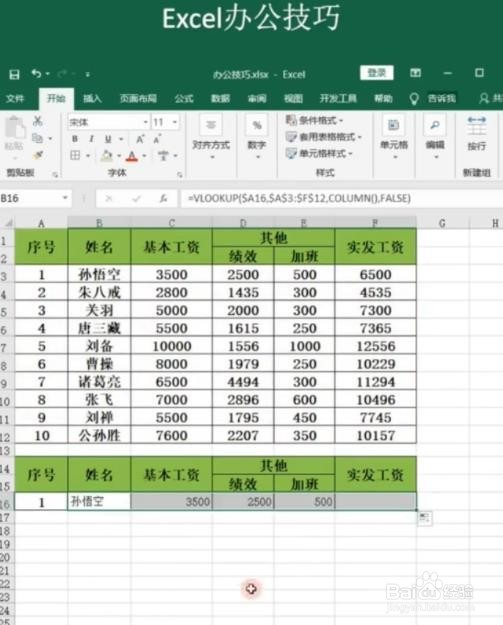Viewport: 503px width, 625px height.
Task: Click the share person icon
Action: pos(484,98)
